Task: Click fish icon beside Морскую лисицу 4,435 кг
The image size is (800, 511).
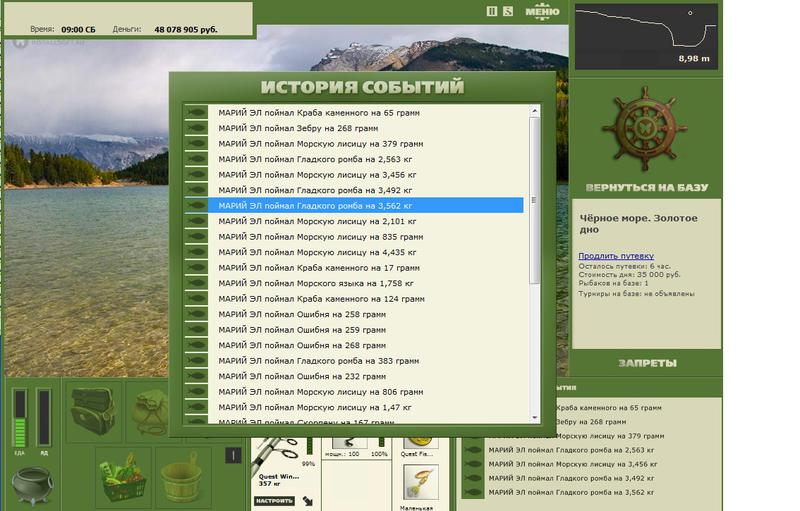Action: pos(196,252)
